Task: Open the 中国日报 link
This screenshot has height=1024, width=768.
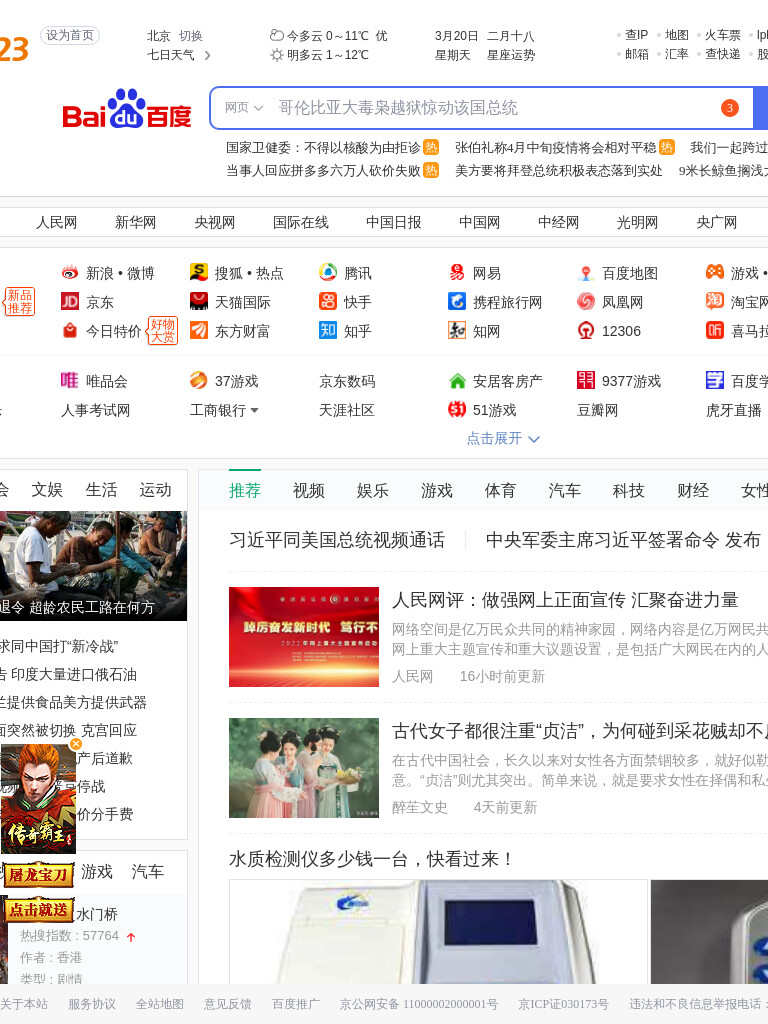Action: coord(393,223)
